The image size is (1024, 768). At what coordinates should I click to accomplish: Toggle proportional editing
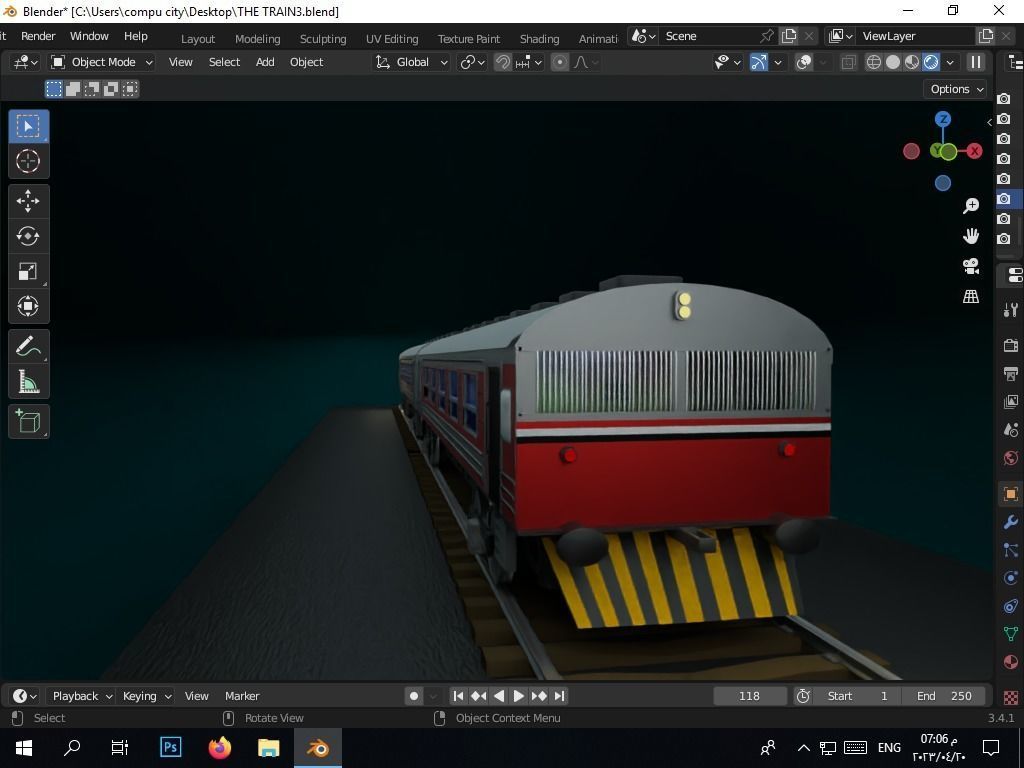559,62
